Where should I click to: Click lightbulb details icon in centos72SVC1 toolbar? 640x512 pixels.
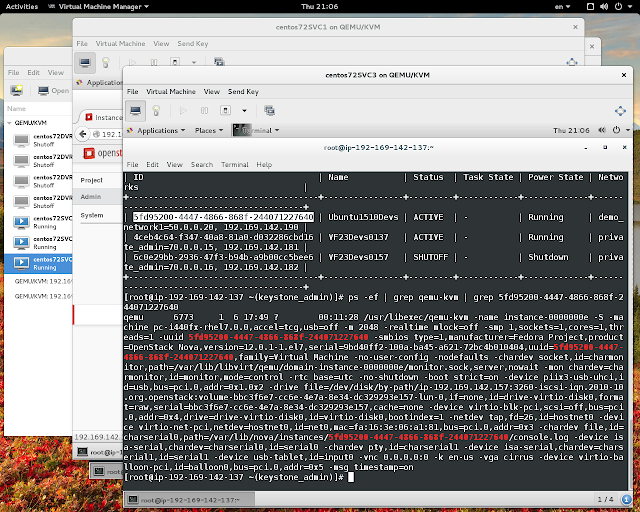[x=106, y=62]
